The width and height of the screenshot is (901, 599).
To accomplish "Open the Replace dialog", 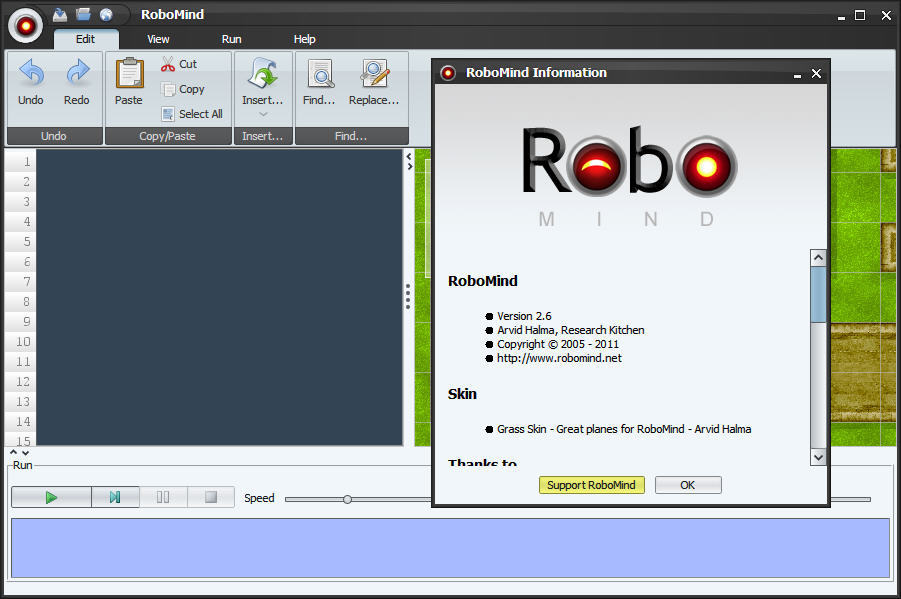I will [374, 82].
